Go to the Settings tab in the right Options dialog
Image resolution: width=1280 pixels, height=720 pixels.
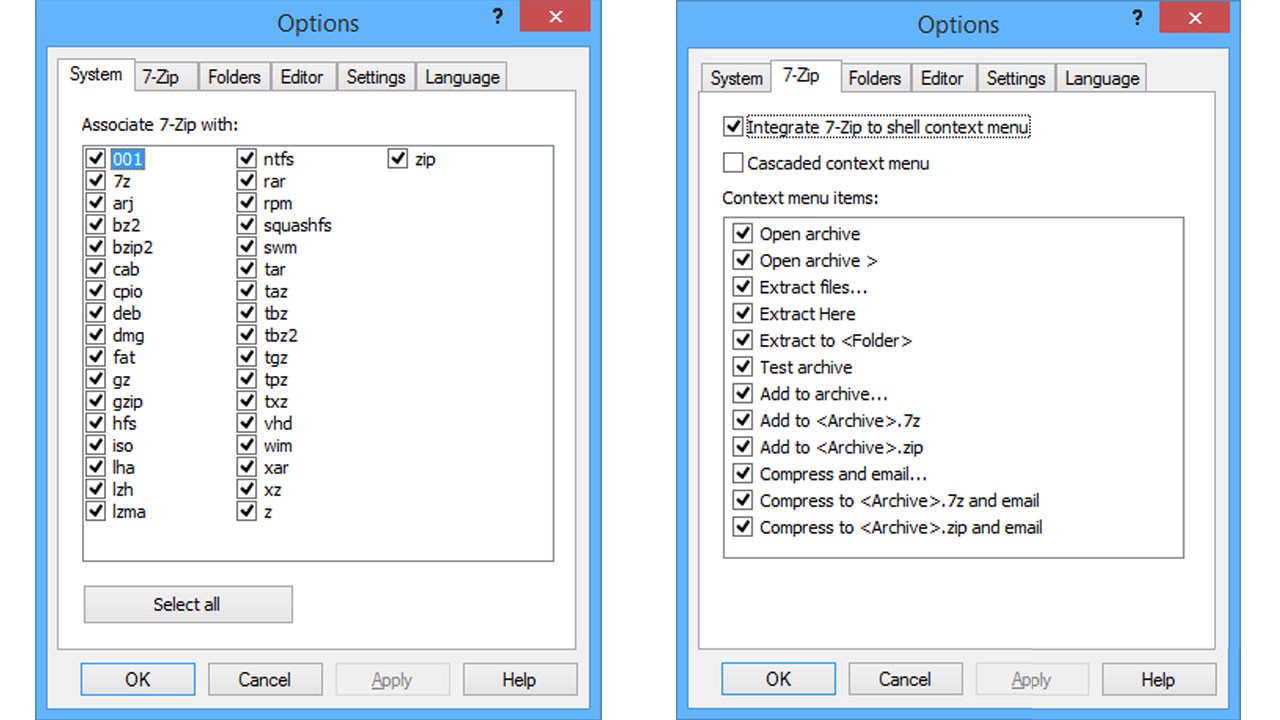pyautogui.click(x=1016, y=78)
